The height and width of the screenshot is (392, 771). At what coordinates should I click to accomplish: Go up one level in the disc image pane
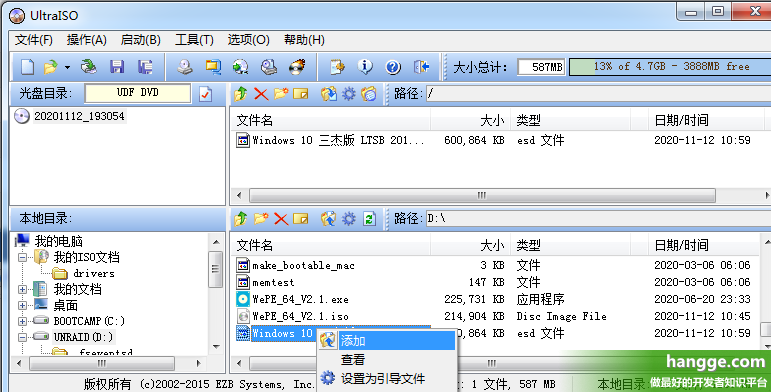pyautogui.click(x=240, y=93)
